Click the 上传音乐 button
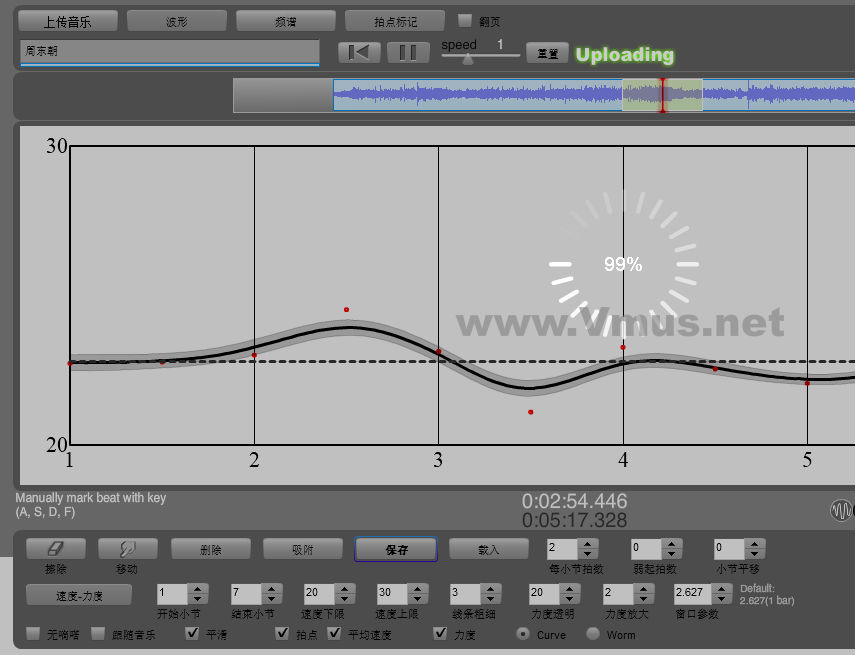This screenshot has height=655, width=855. pyautogui.click(x=68, y=21)
